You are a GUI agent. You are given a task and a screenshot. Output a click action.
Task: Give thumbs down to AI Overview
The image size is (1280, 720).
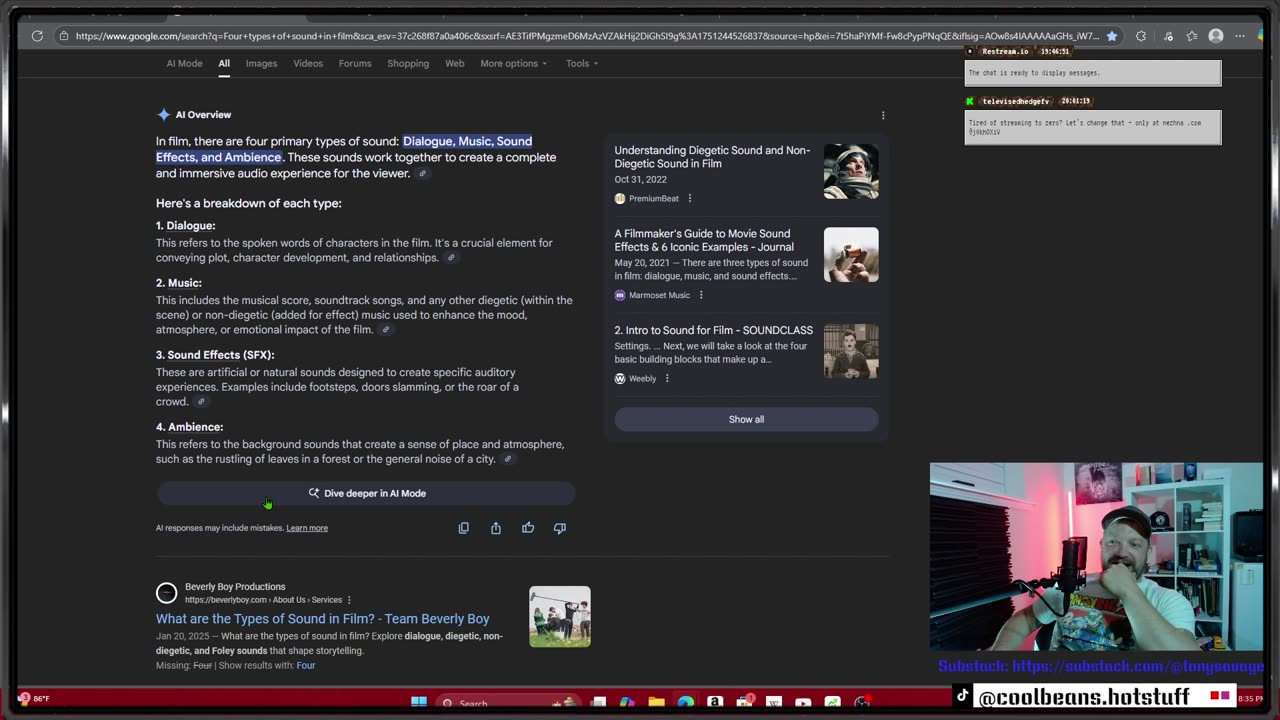pyautogui.click(x=560, y=528)
